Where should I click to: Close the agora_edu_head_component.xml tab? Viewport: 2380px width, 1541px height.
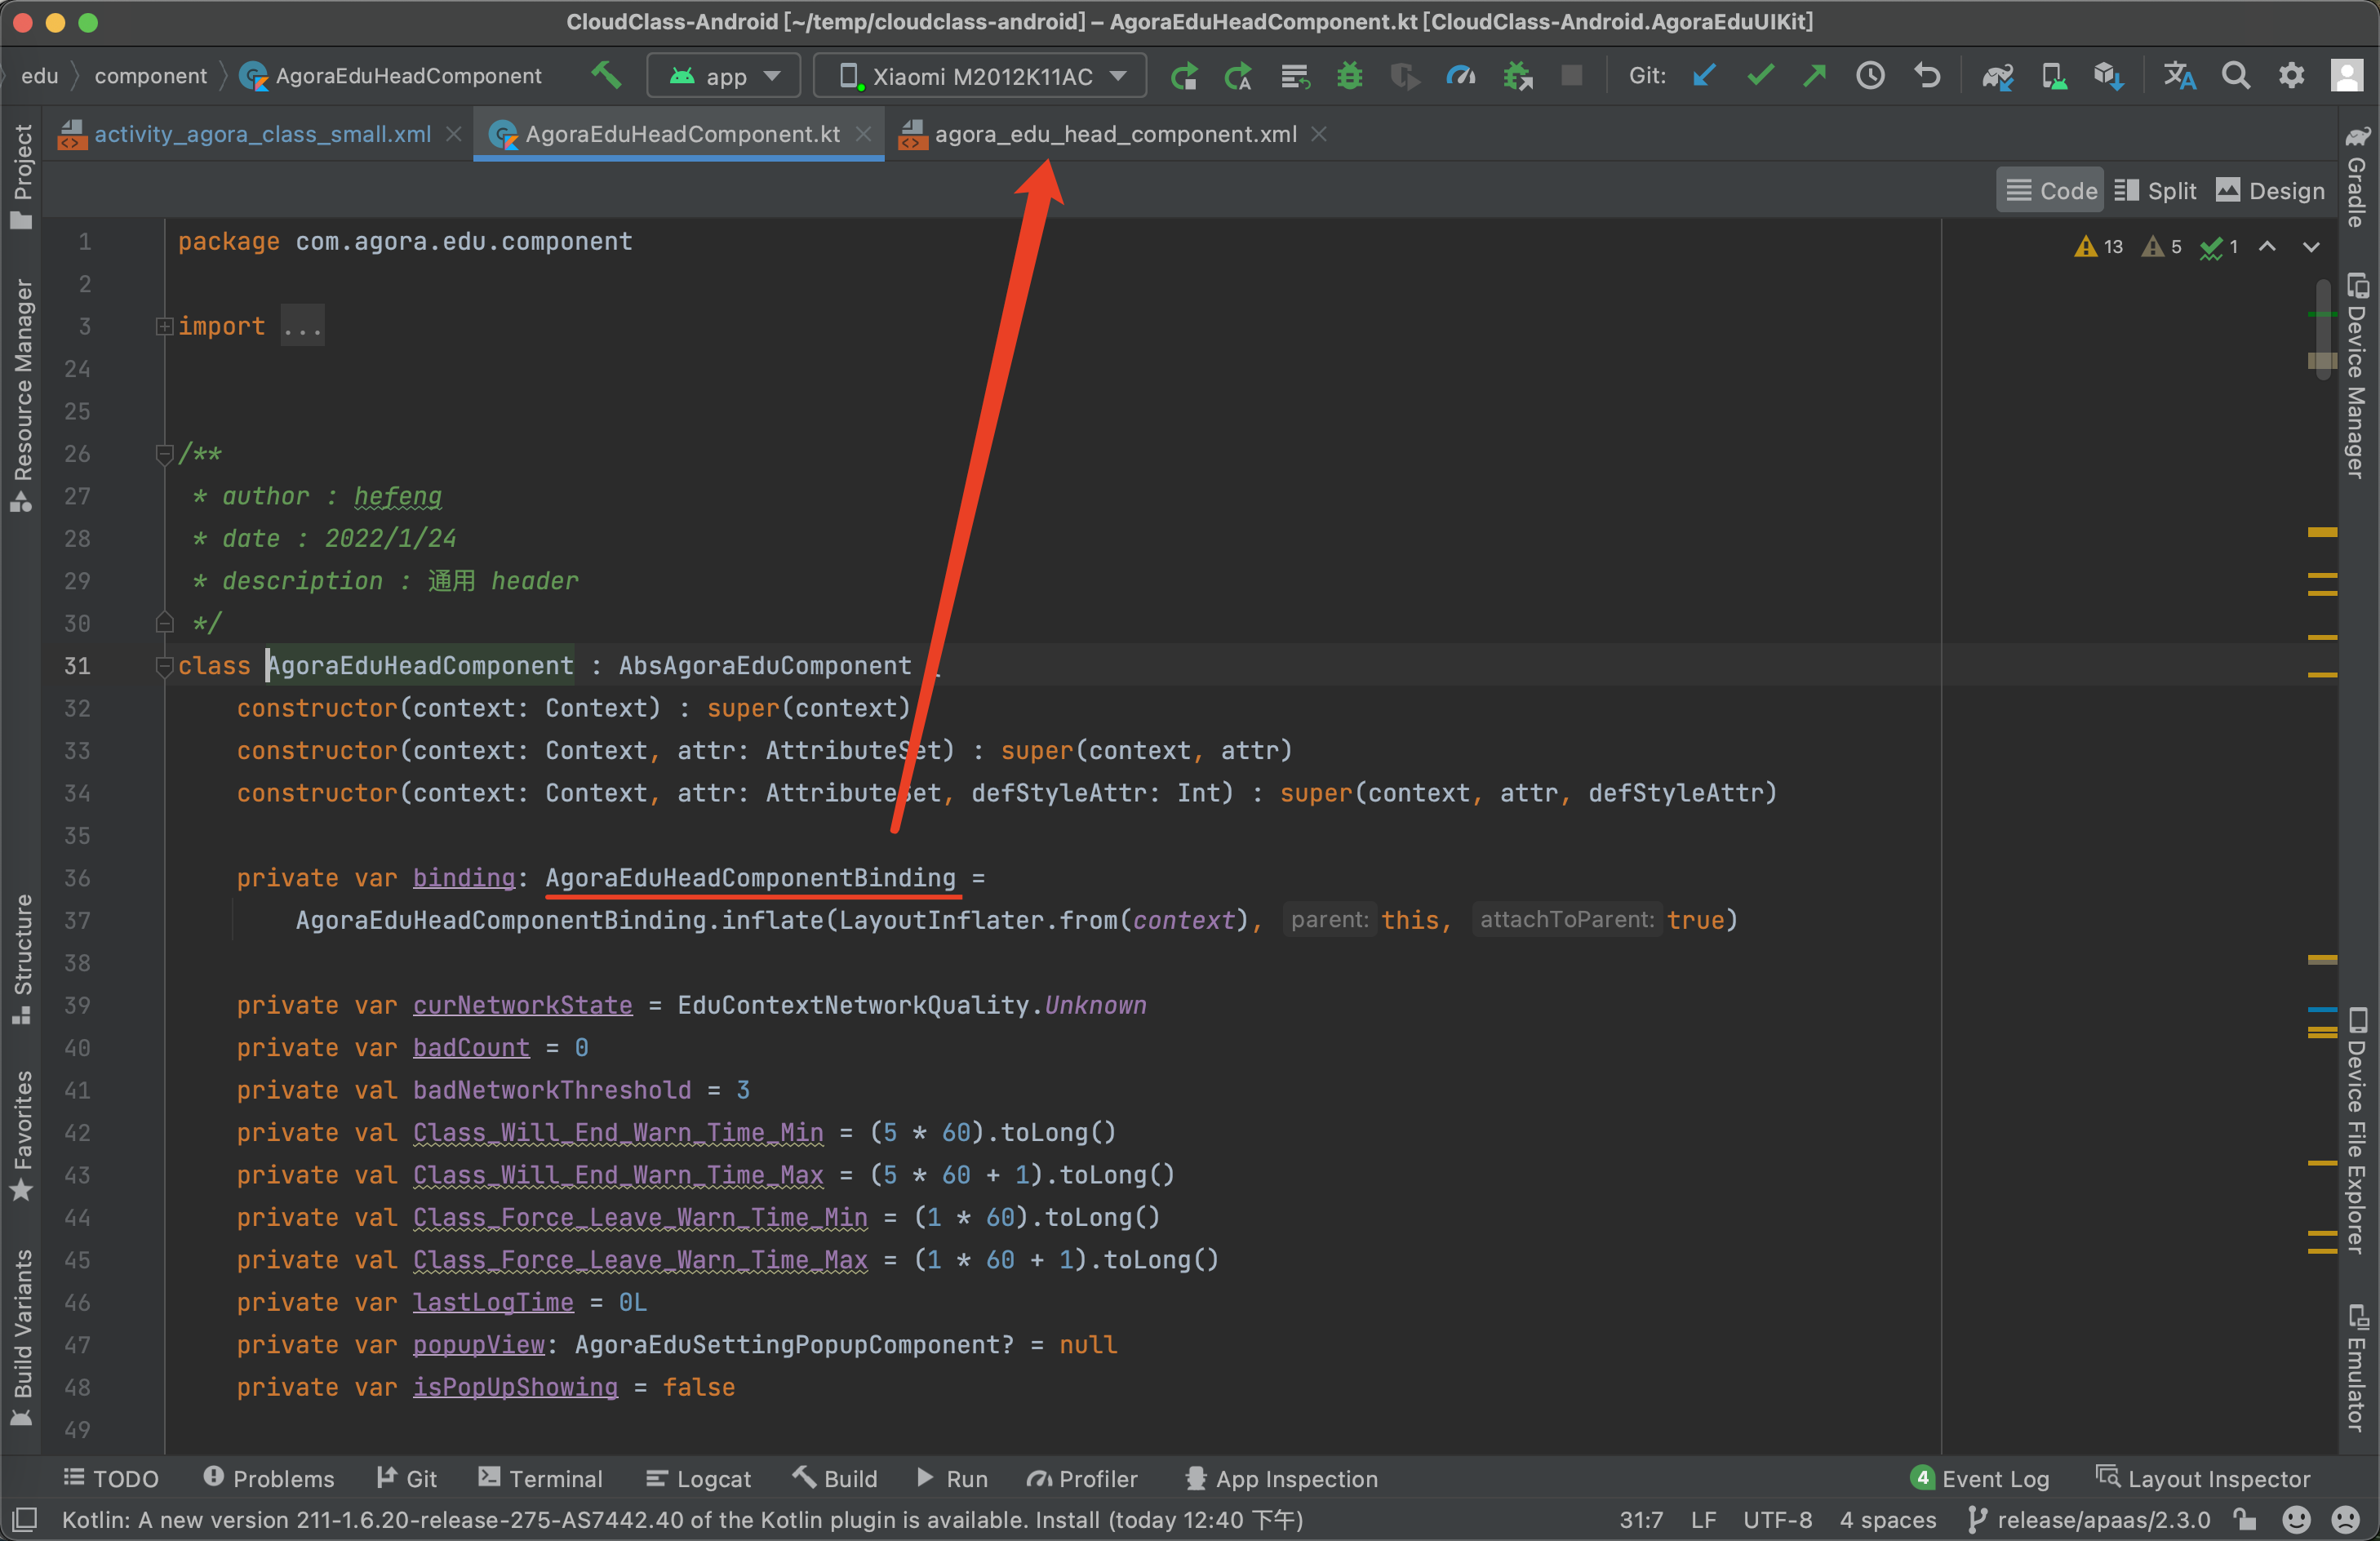coord(1319,134)
